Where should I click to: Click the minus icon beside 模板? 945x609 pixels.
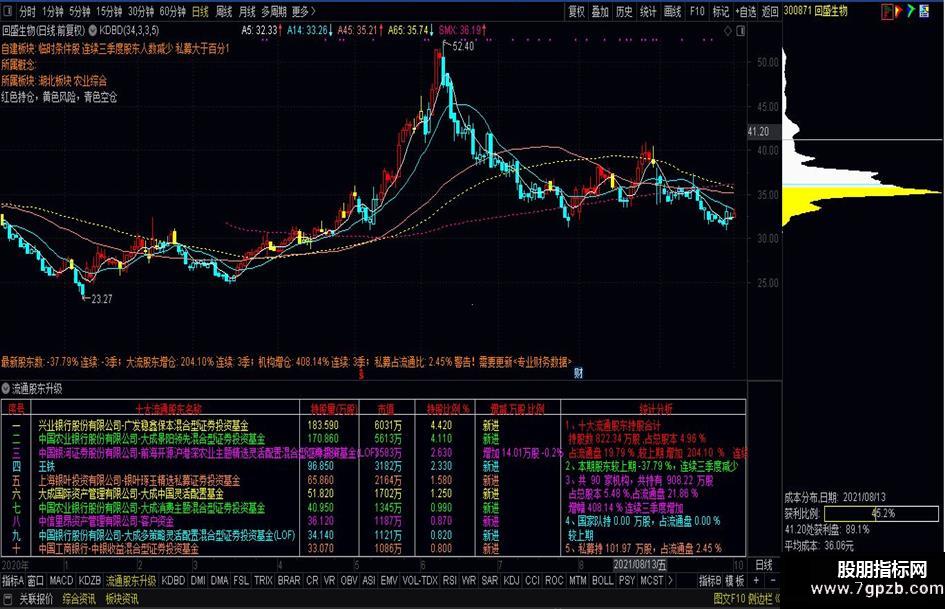pyautogui.click(x=773, y=580)
